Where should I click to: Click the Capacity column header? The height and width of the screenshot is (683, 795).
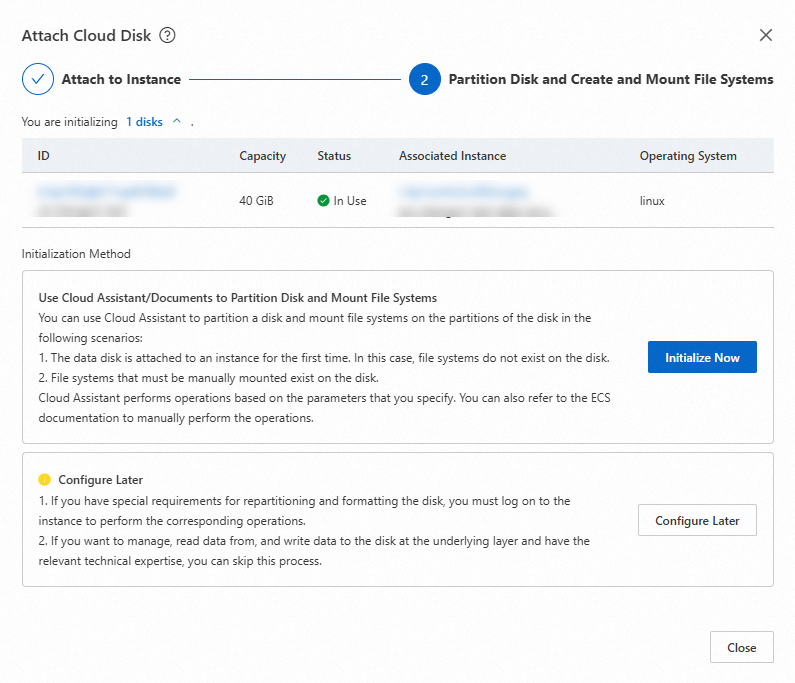tap(262, 156)
